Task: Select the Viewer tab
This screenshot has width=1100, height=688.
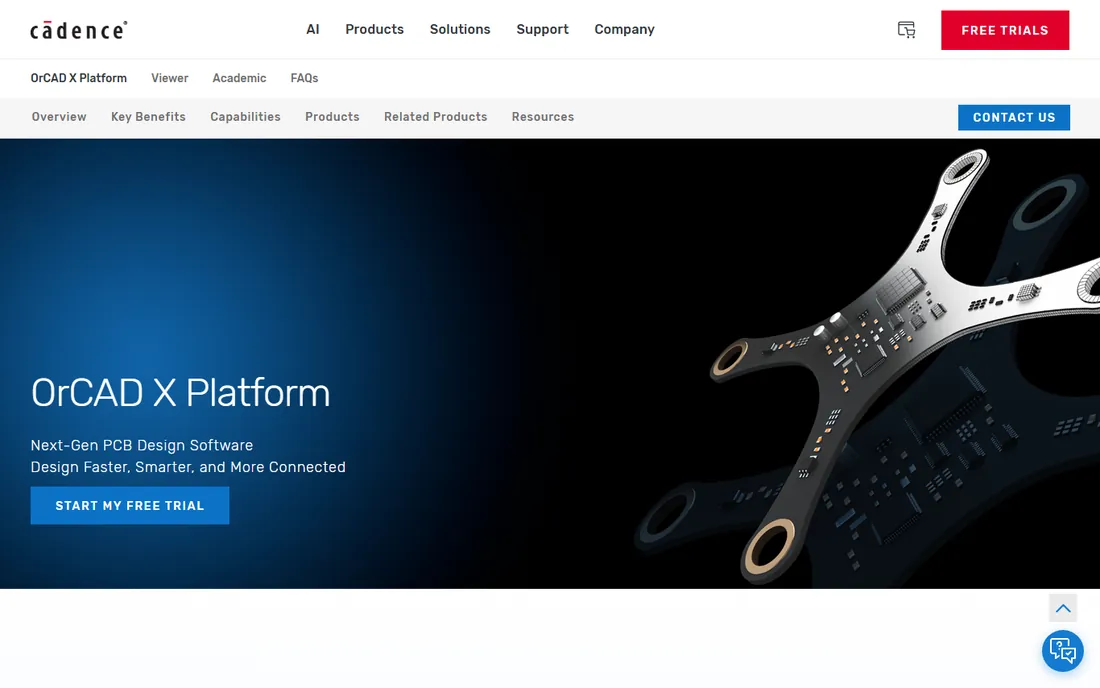Action: click(170, 78)
